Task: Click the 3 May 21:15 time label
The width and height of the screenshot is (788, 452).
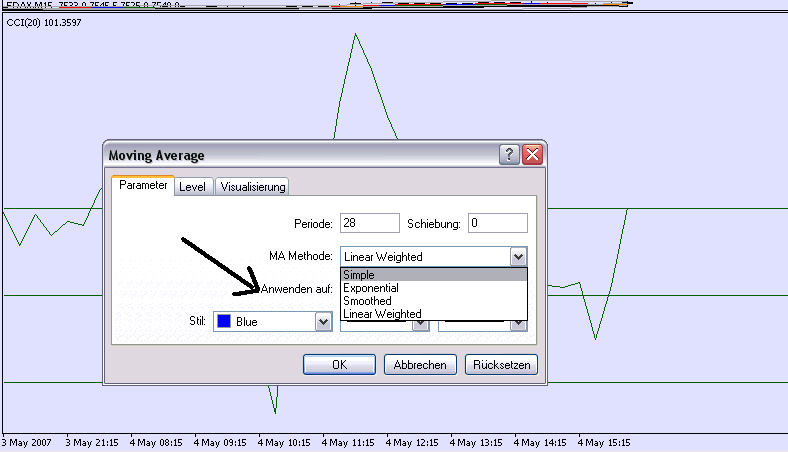Action: tap(92, 443)
